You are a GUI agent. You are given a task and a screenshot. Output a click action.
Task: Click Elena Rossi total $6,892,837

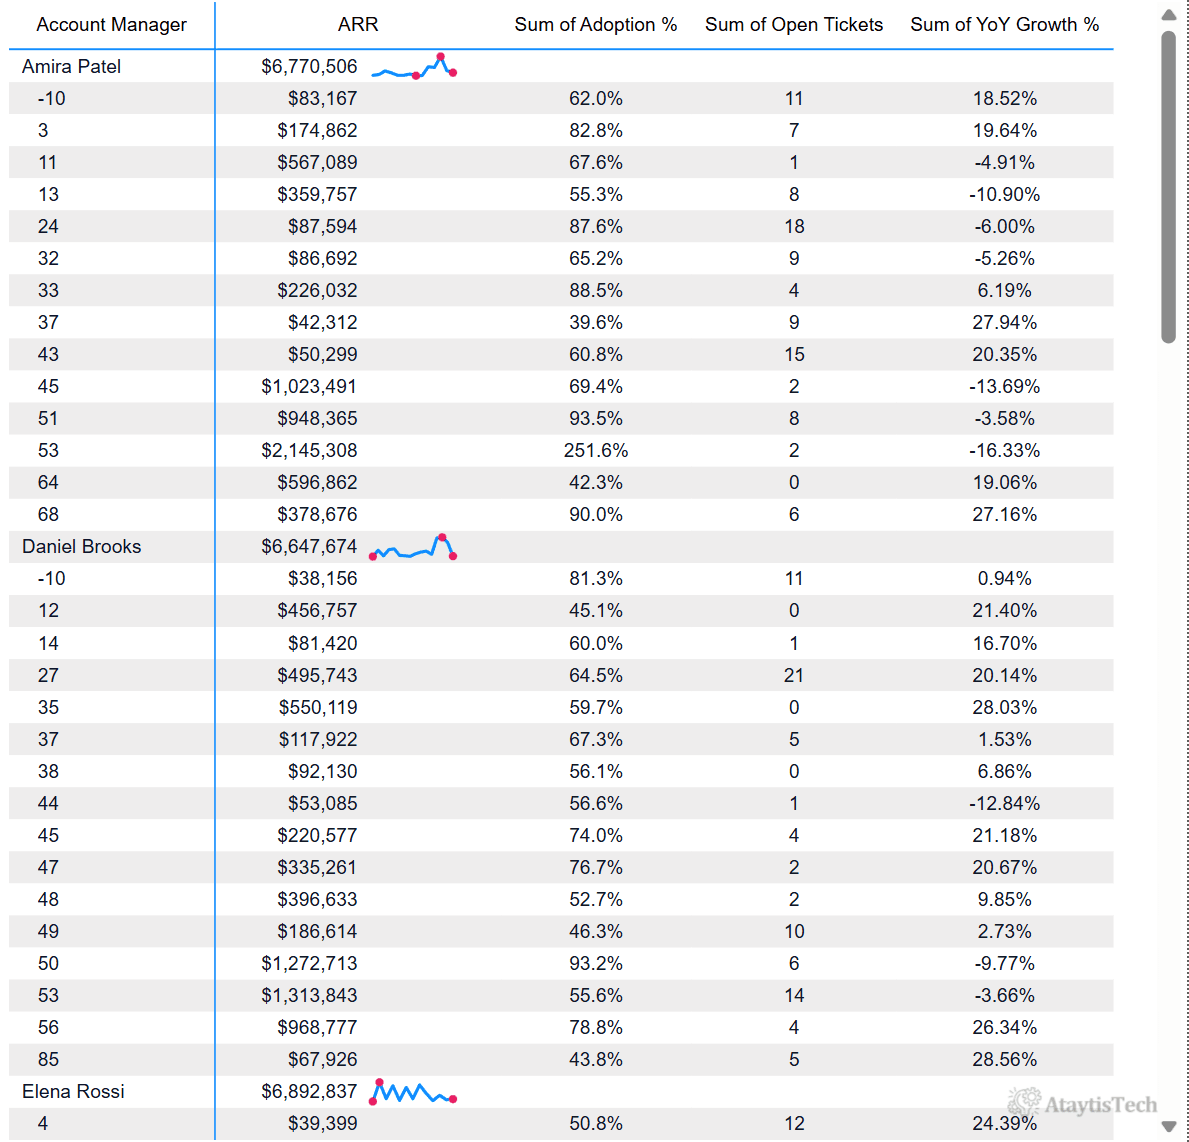coord(309,1092)
